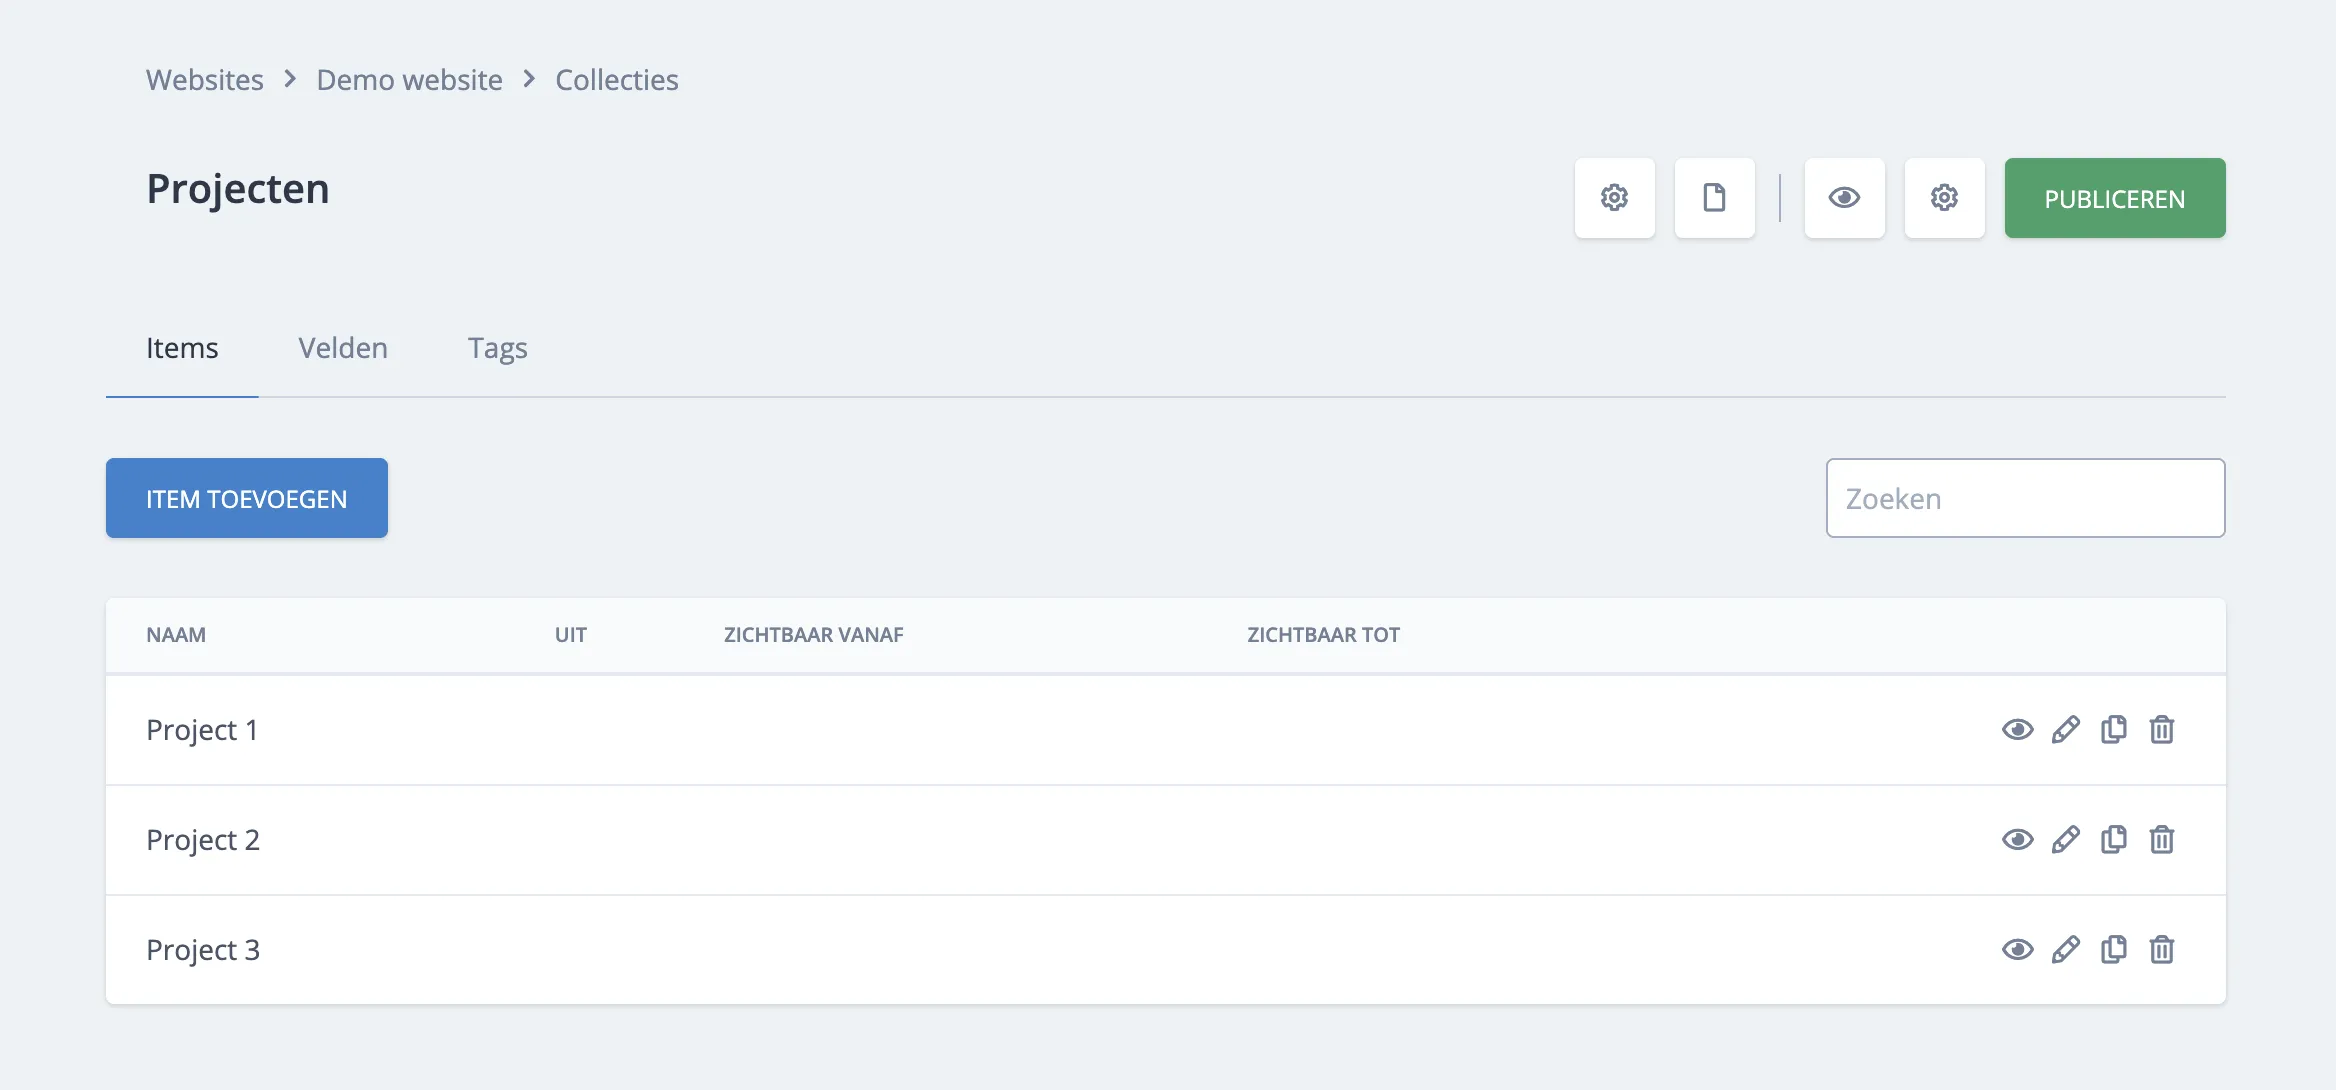Click the preview eye button beside Publiceren
Screen dimensions: 2336x1090
click(1844, 198)
